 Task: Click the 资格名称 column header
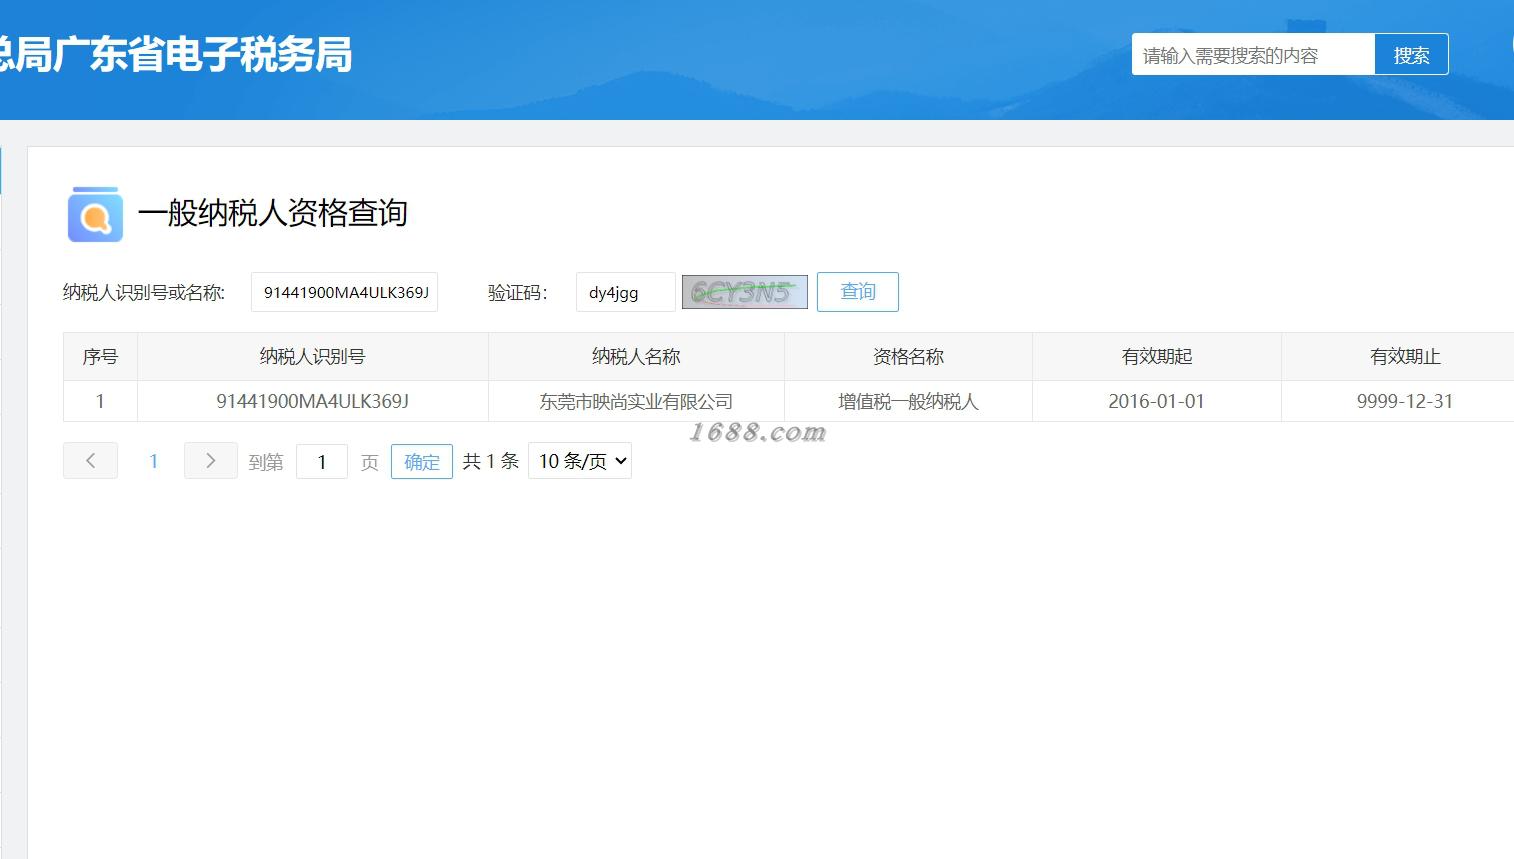[908, 357]
